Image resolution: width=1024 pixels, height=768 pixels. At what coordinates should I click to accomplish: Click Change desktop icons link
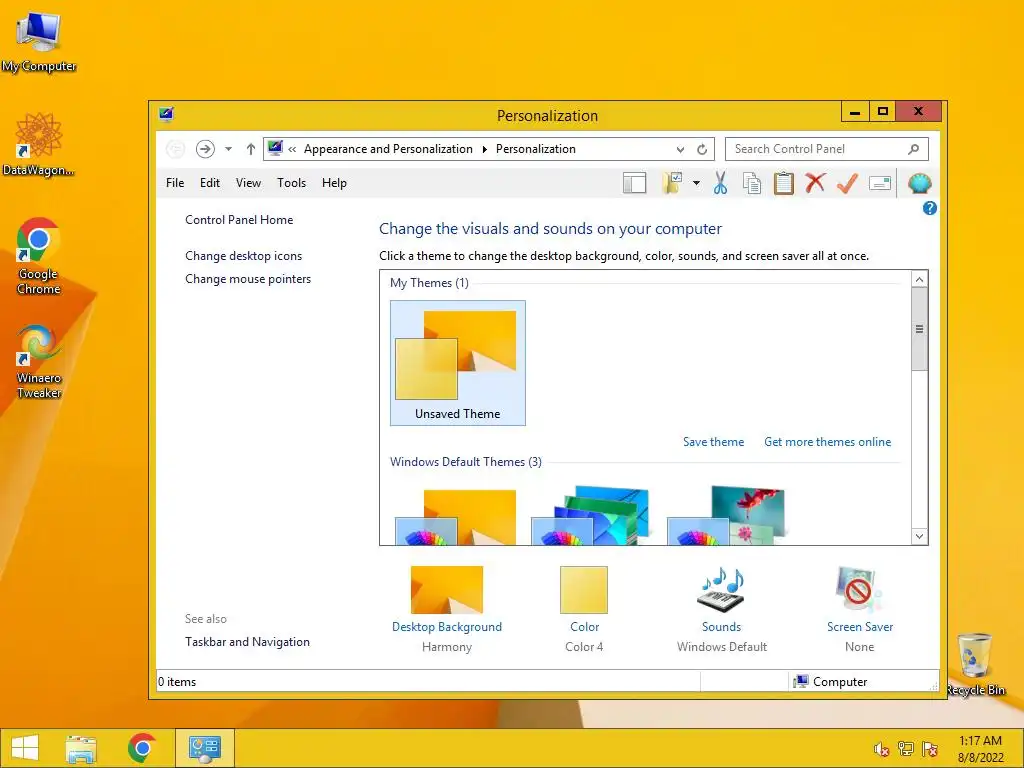click(x=244, y=256)
